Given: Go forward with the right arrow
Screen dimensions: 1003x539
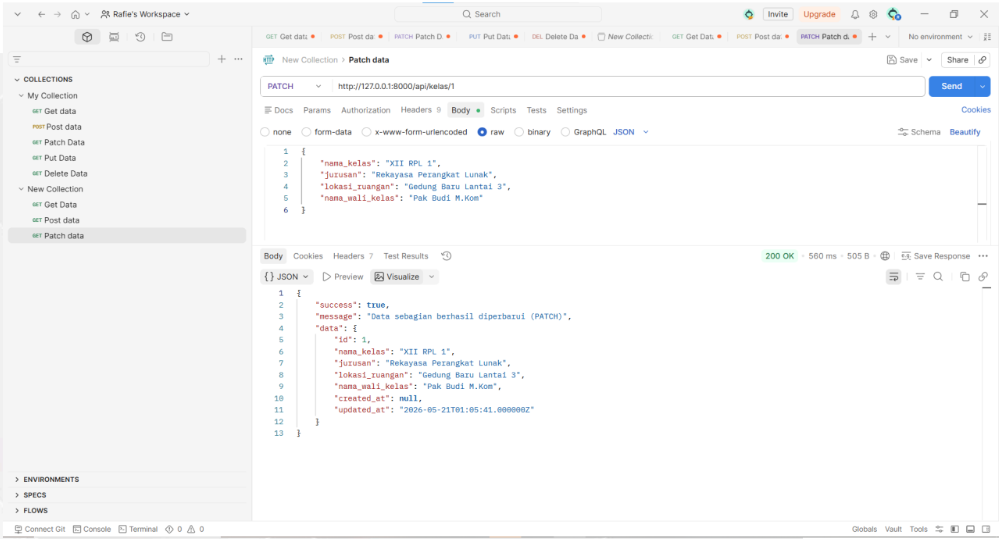Looking at the screenshot, I should [58, 14].
